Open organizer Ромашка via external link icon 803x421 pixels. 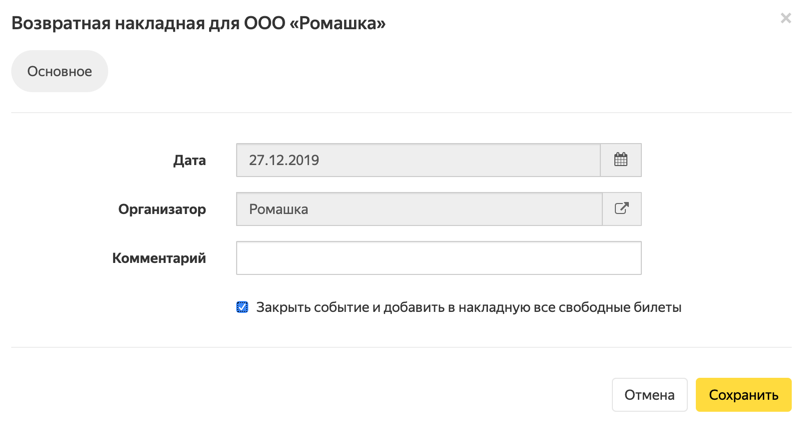(622, 209)
